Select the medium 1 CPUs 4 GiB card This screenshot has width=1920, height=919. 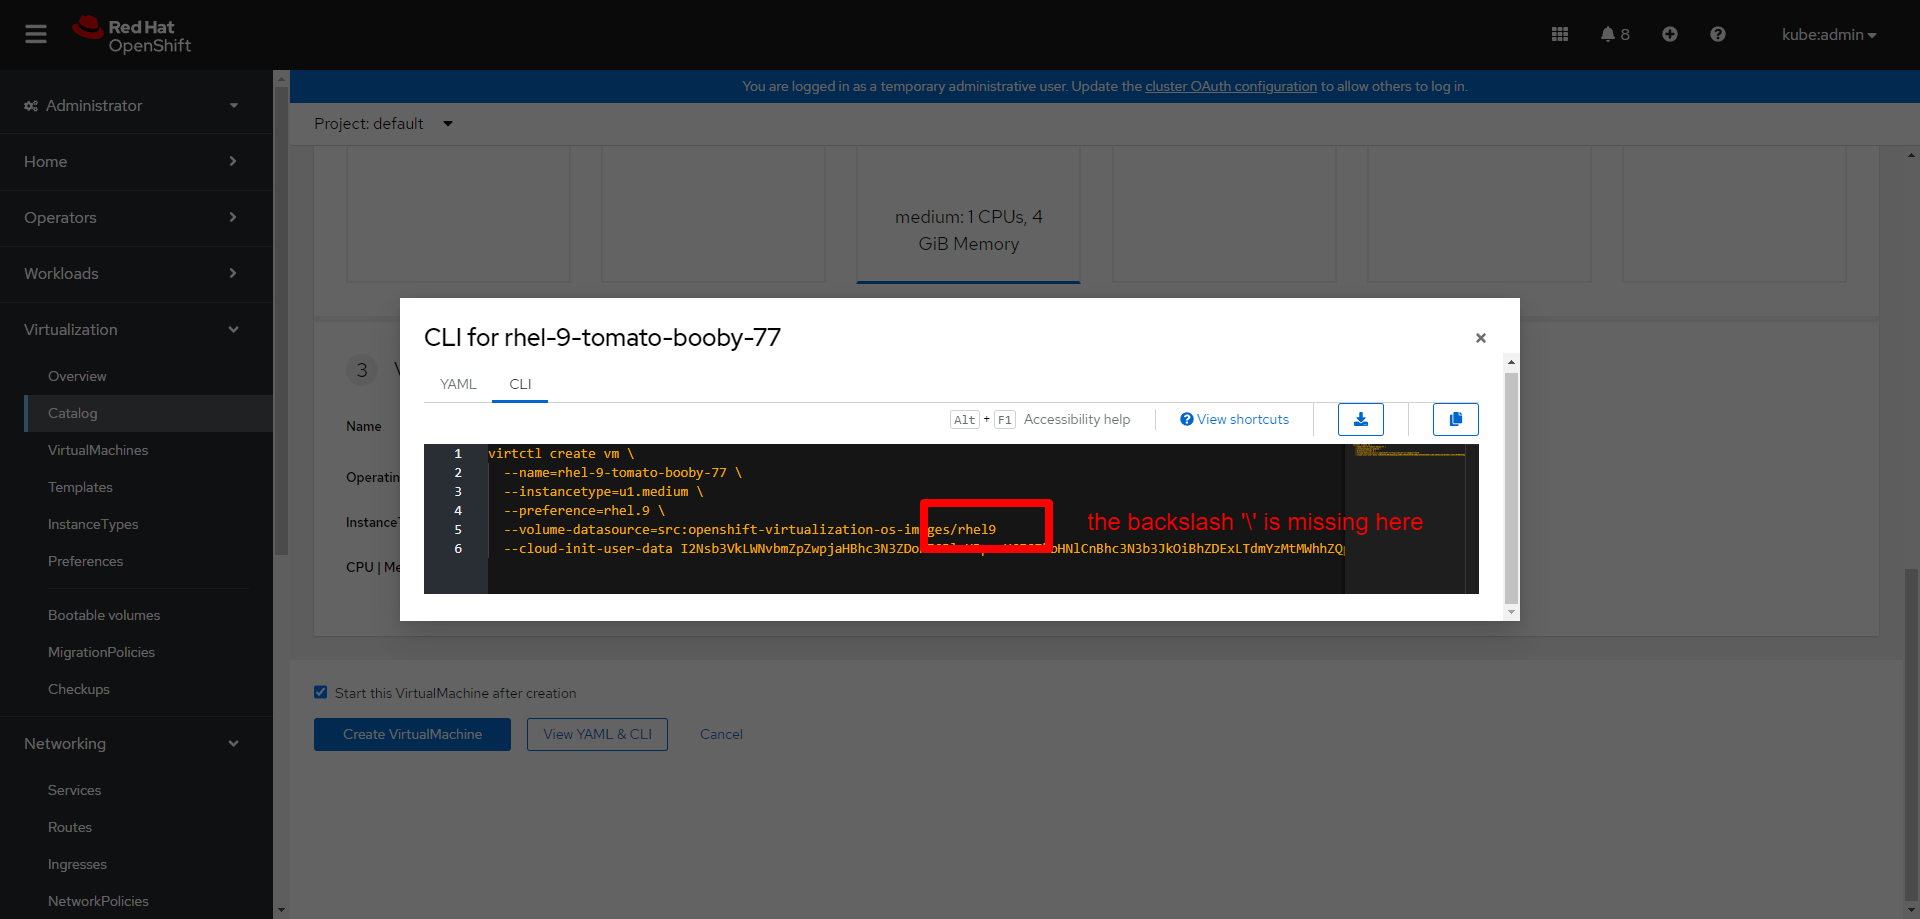coord(968,214)
